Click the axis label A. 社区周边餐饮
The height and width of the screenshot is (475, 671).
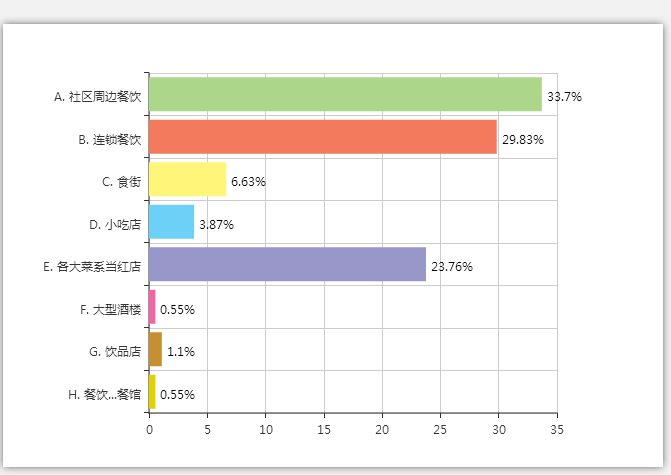[x=98, y=97]
